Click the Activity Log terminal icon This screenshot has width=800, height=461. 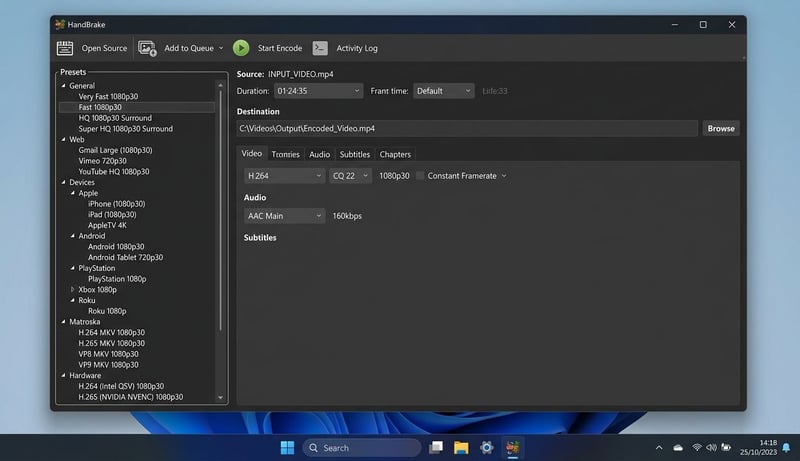(320, 48)
